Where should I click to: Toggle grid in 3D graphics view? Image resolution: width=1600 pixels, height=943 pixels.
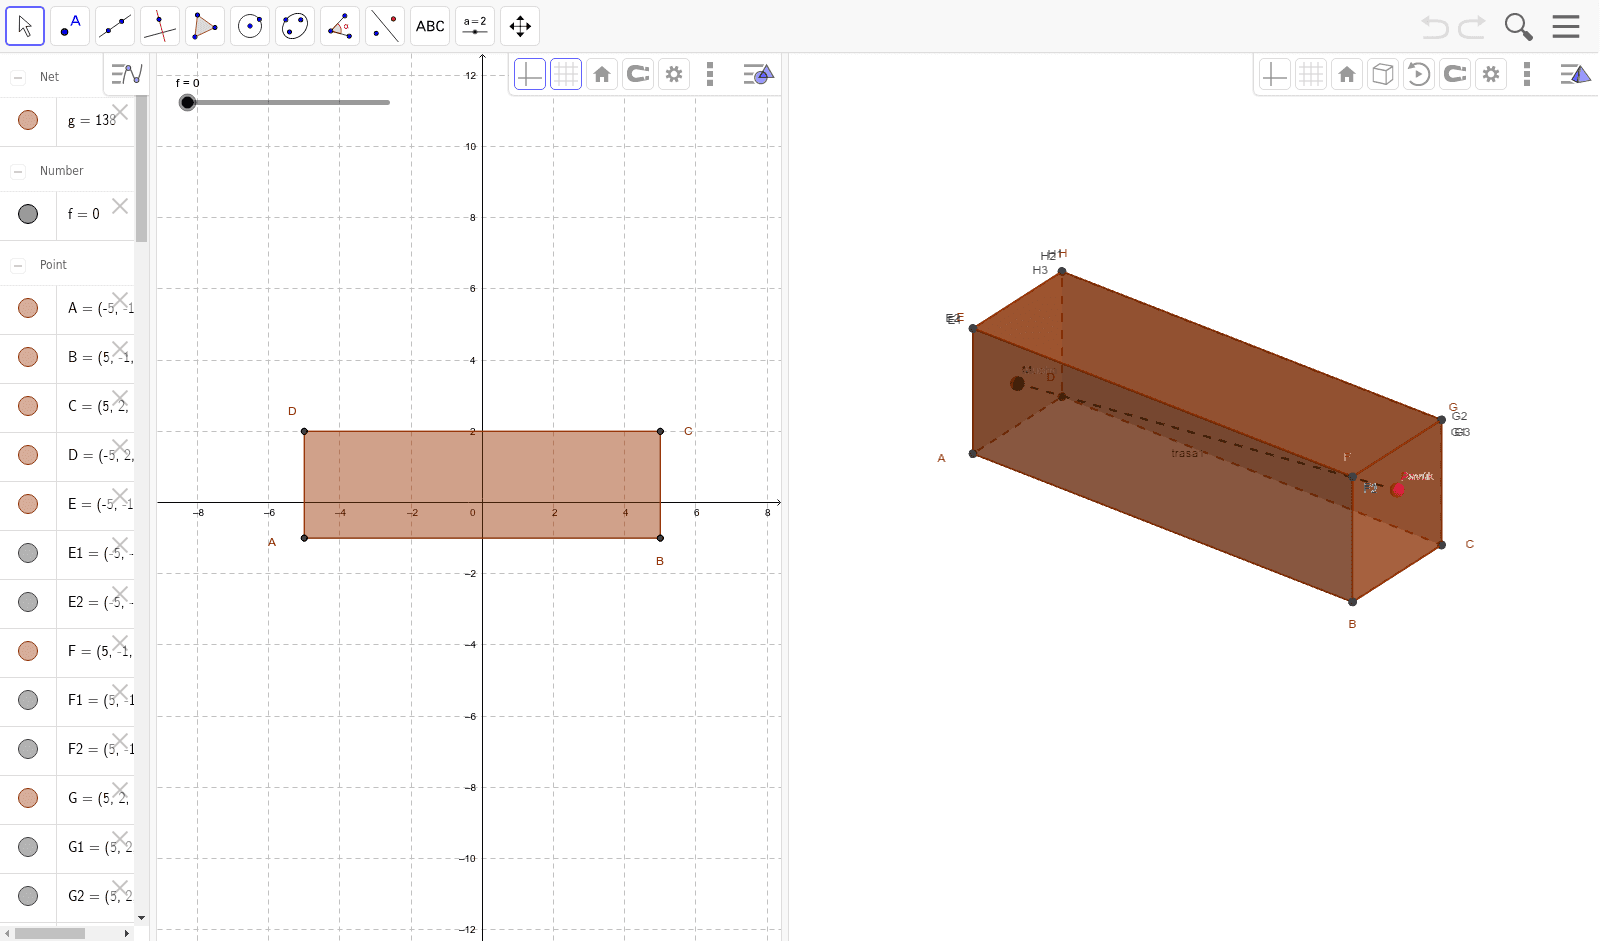pos(1311,74)
